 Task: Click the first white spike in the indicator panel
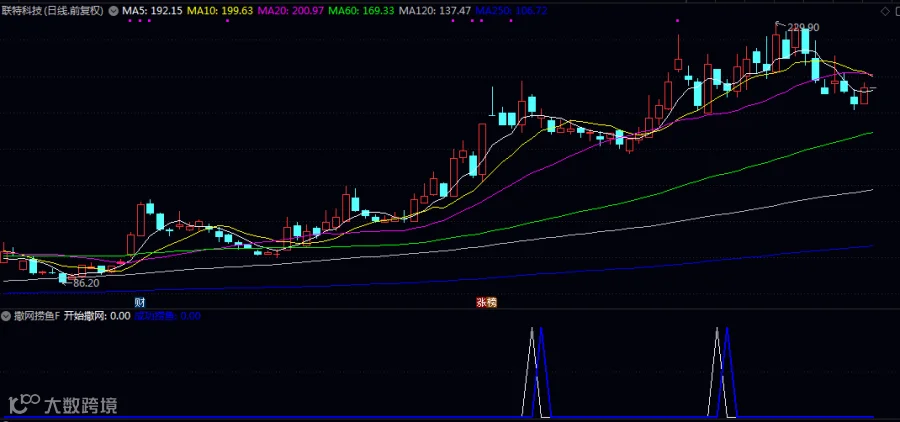click(x=532, y=371)
